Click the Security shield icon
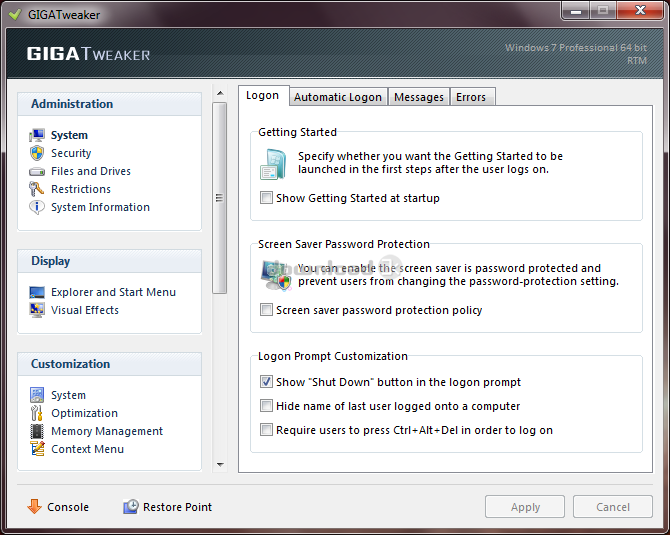 [37, 153]
